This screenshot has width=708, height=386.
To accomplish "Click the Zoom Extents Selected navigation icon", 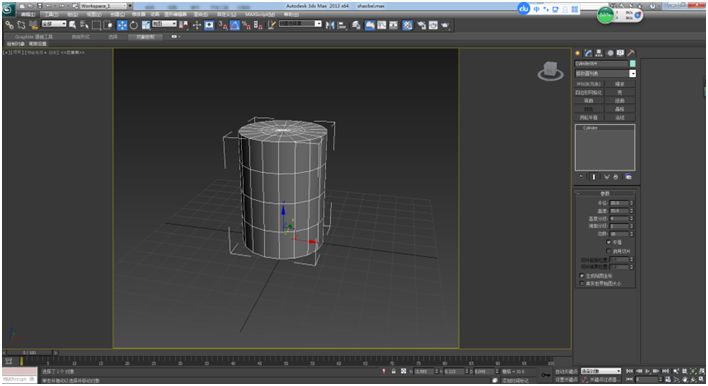I will (x=692, y=371).
